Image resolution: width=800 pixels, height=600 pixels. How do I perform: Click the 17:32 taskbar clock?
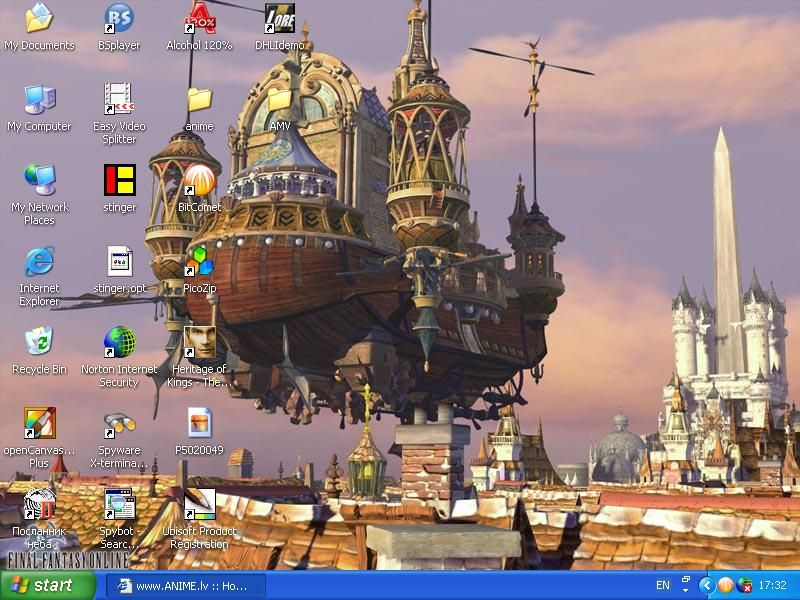772,585
